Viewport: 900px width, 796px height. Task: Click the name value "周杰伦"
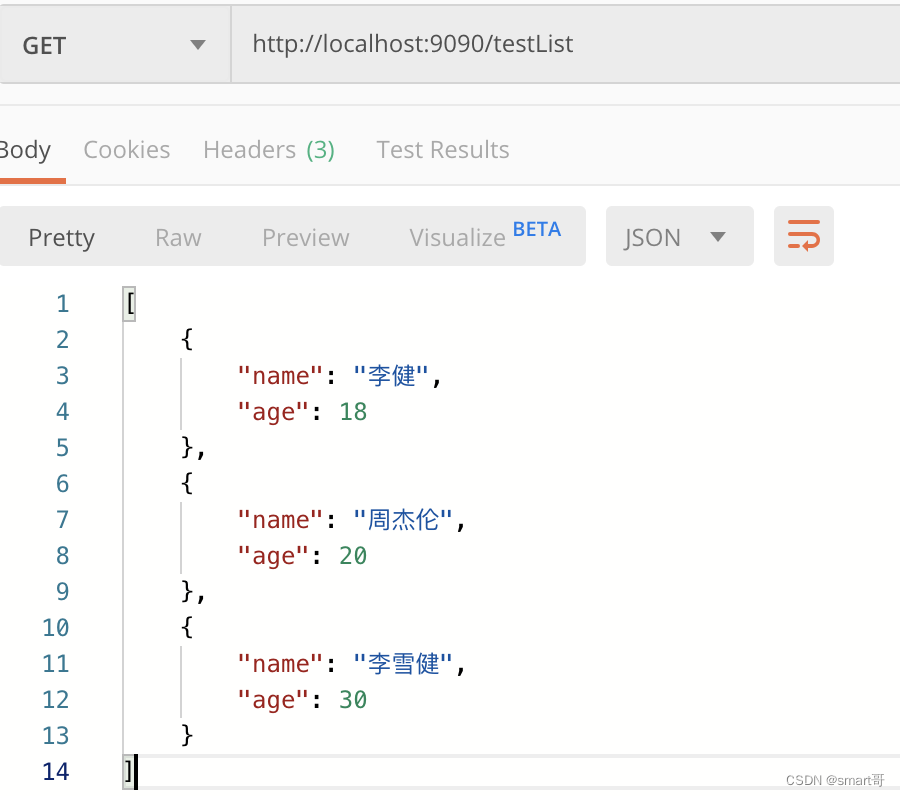coord(403,521)
